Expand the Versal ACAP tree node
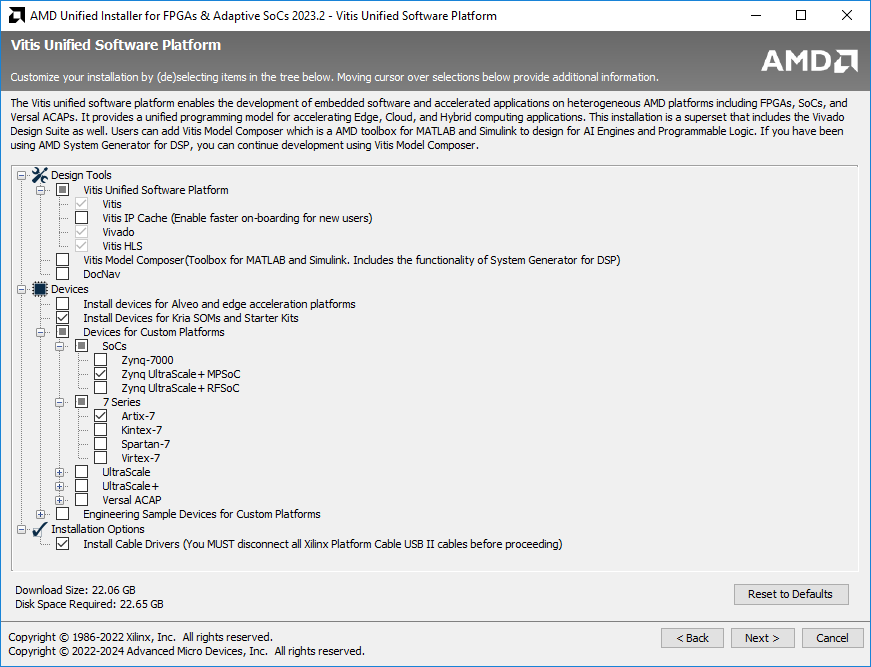The height and width of the screenshot is (667, 871). (60, 500)
